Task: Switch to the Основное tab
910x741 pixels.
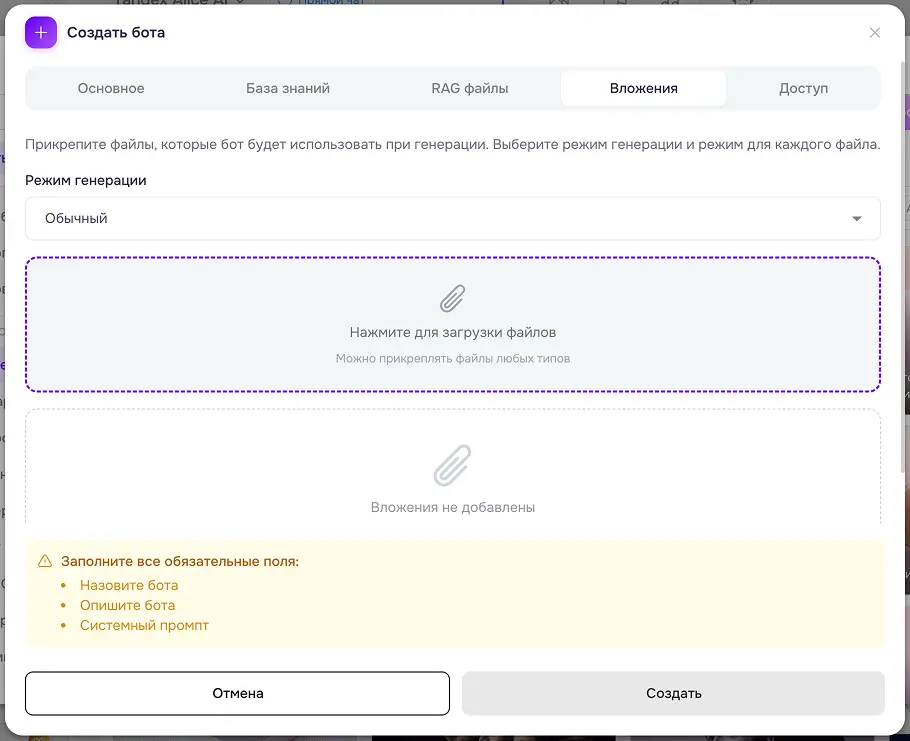Action: [111, 88]
